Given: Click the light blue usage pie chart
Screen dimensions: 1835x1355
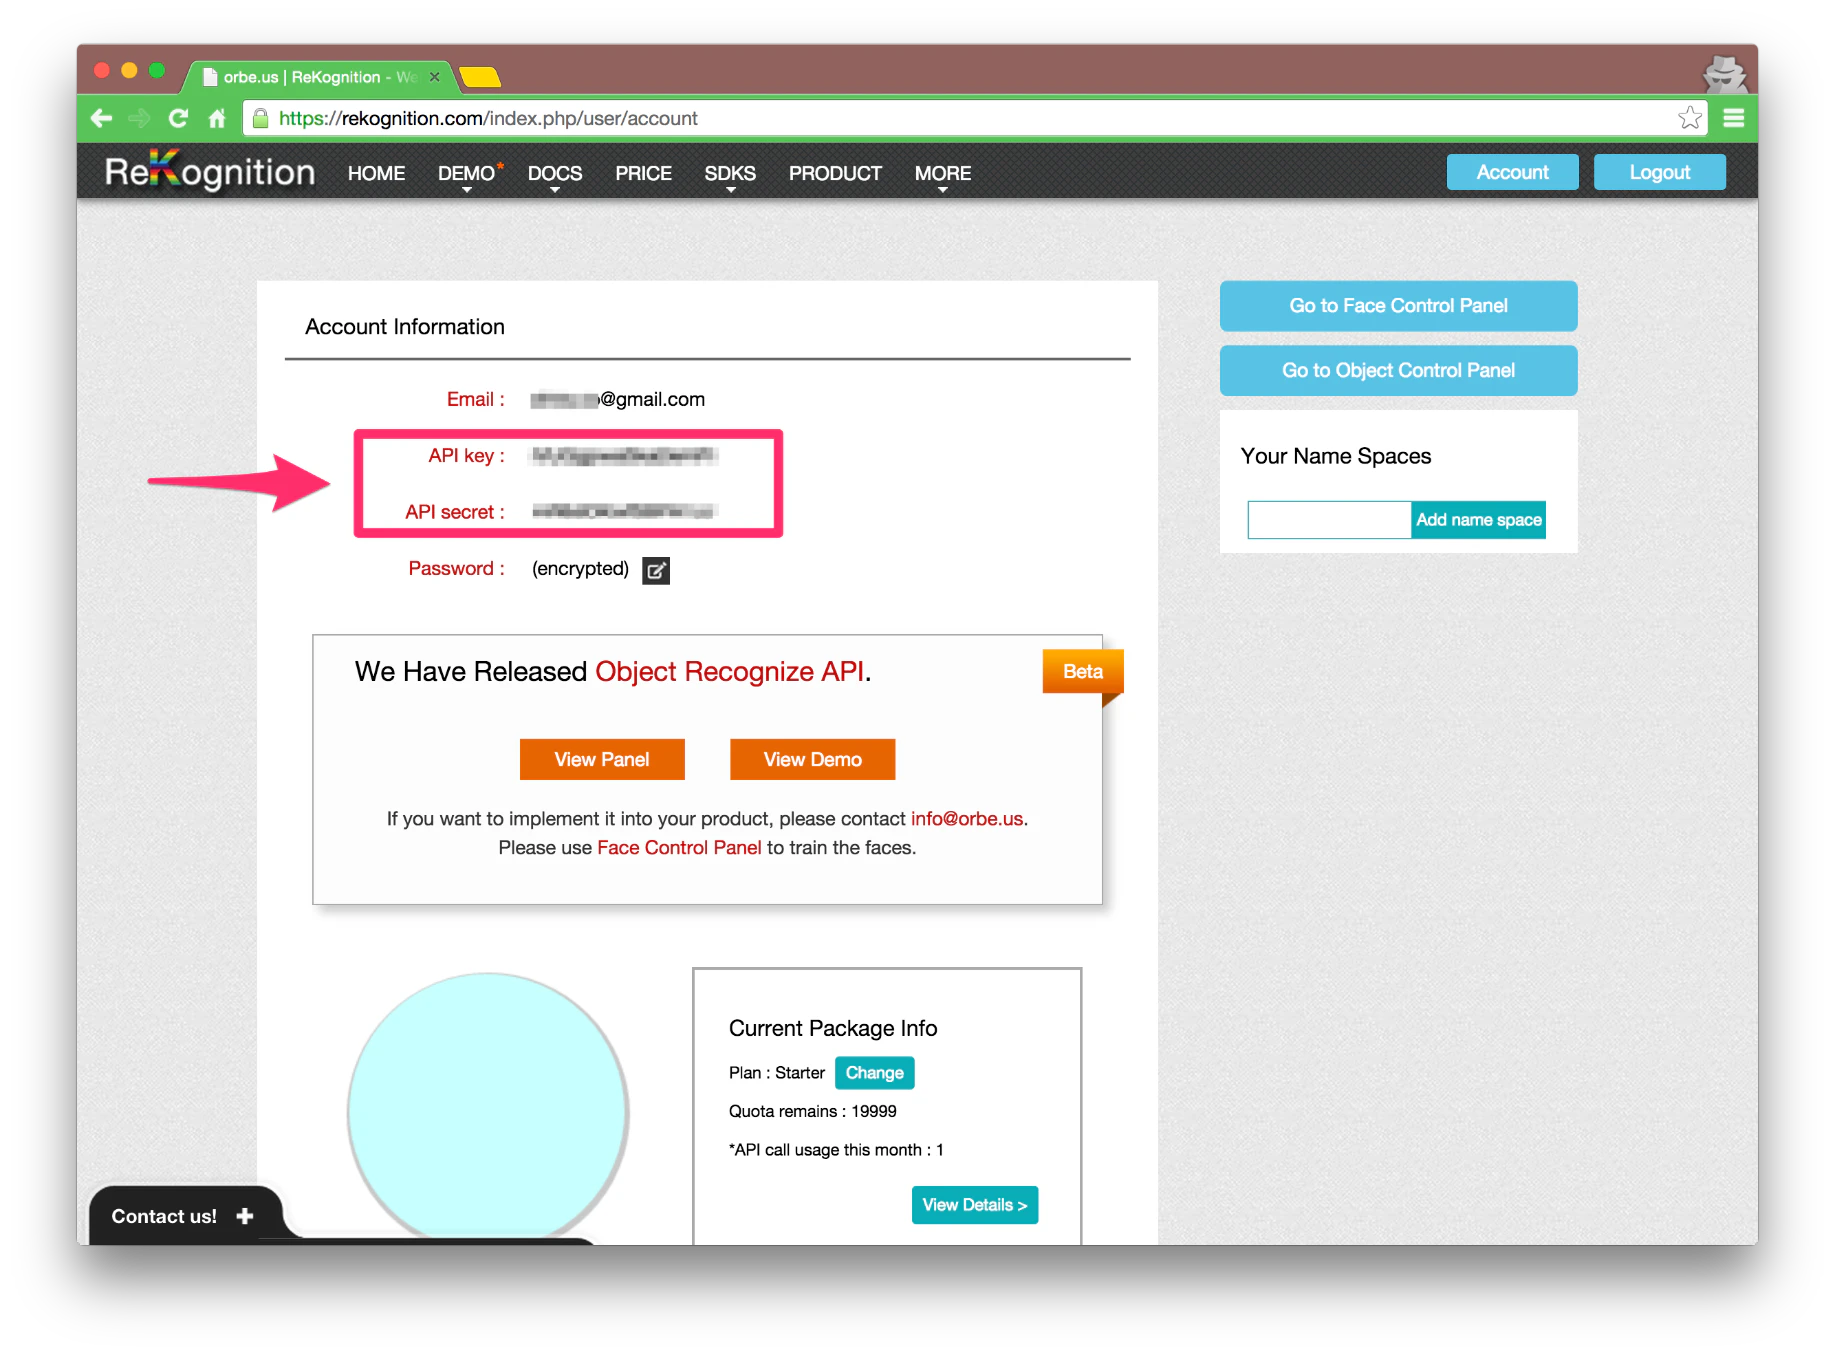Looking at the screenshot, I should point(488,1108).
